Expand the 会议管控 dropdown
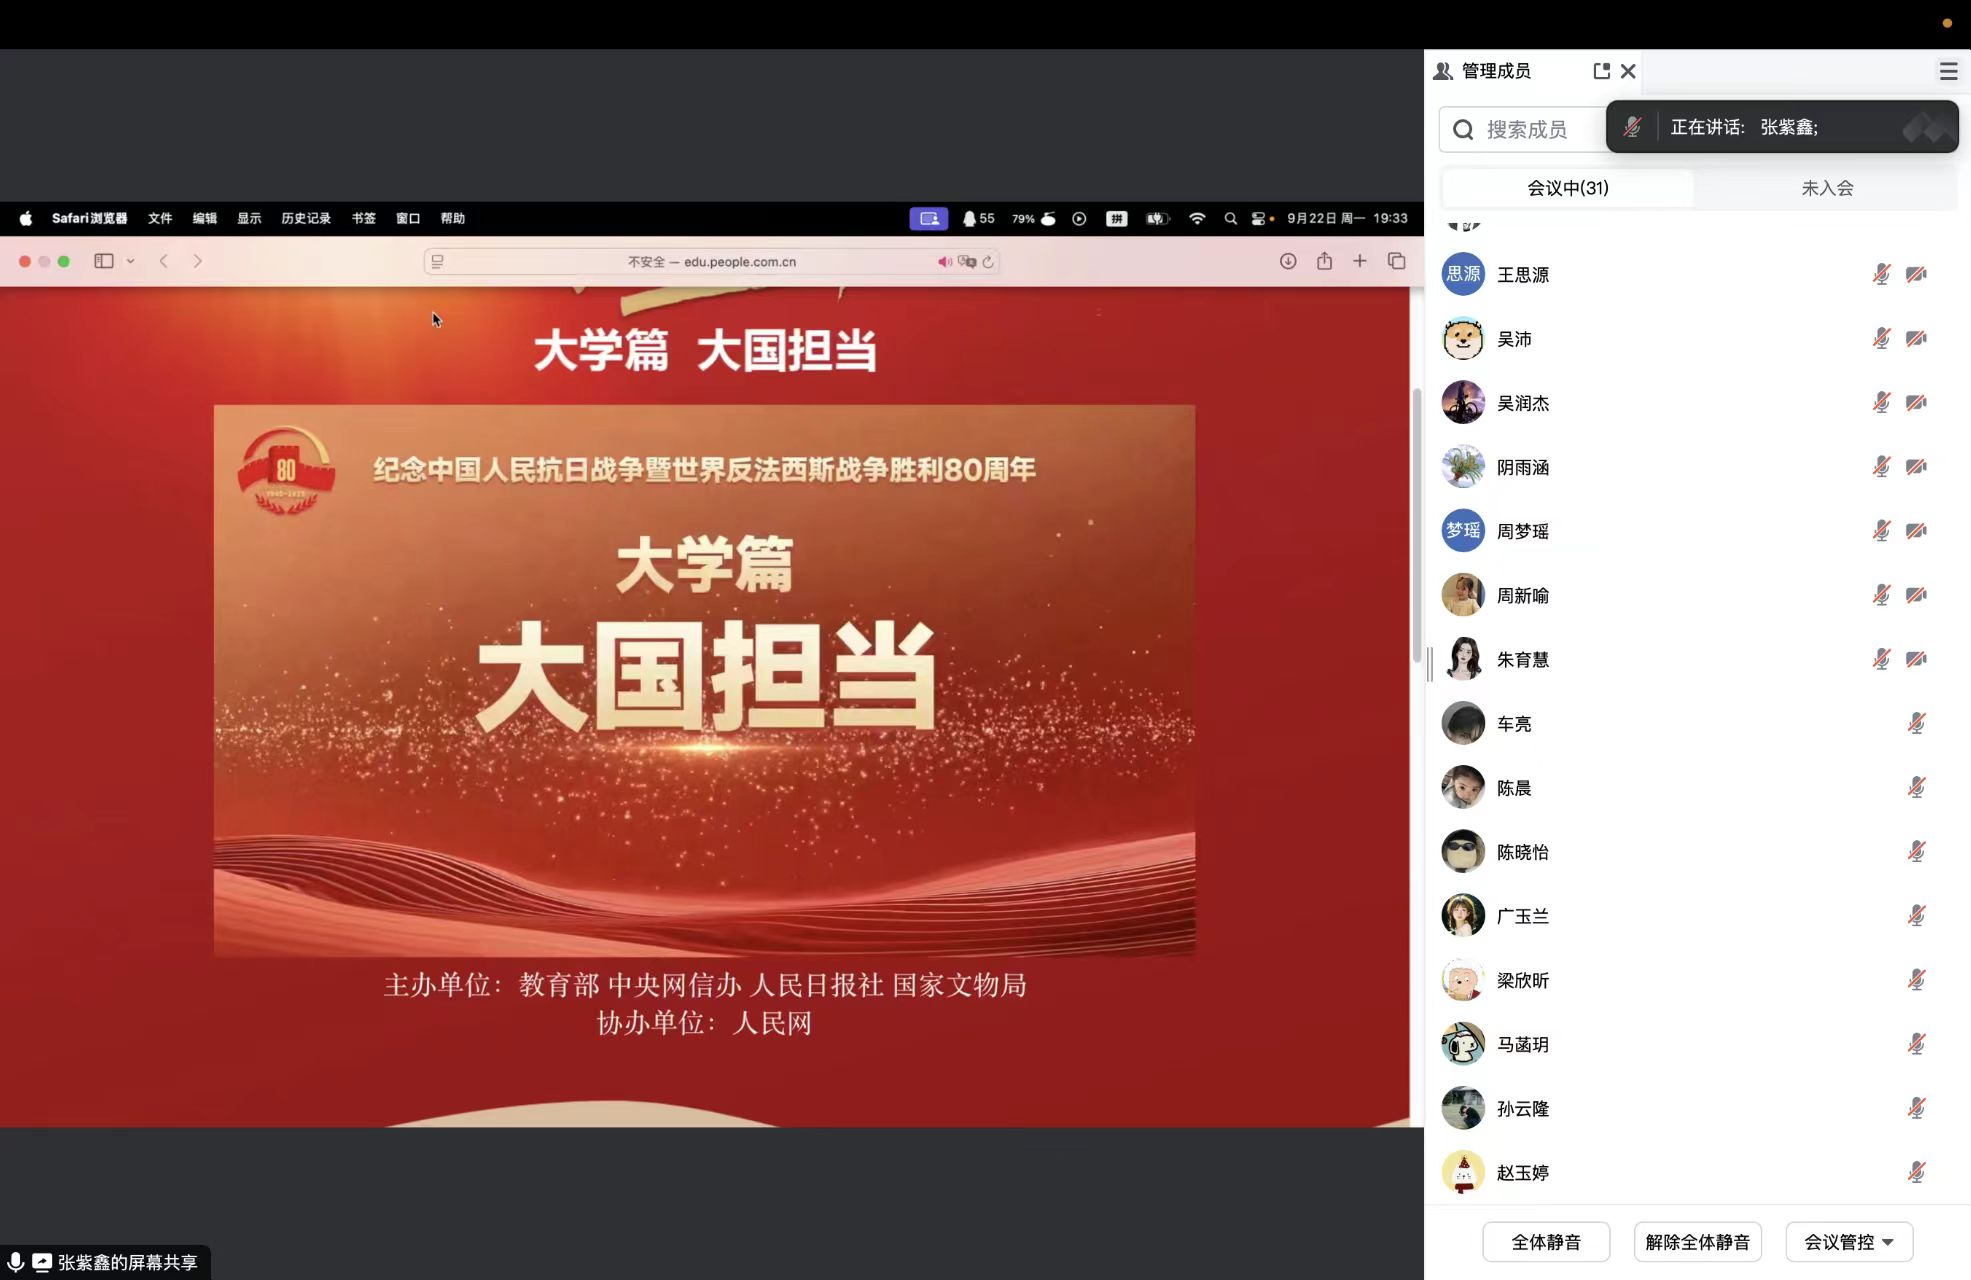This screenshot has width=1971, height=1280. point(1848,1242)
